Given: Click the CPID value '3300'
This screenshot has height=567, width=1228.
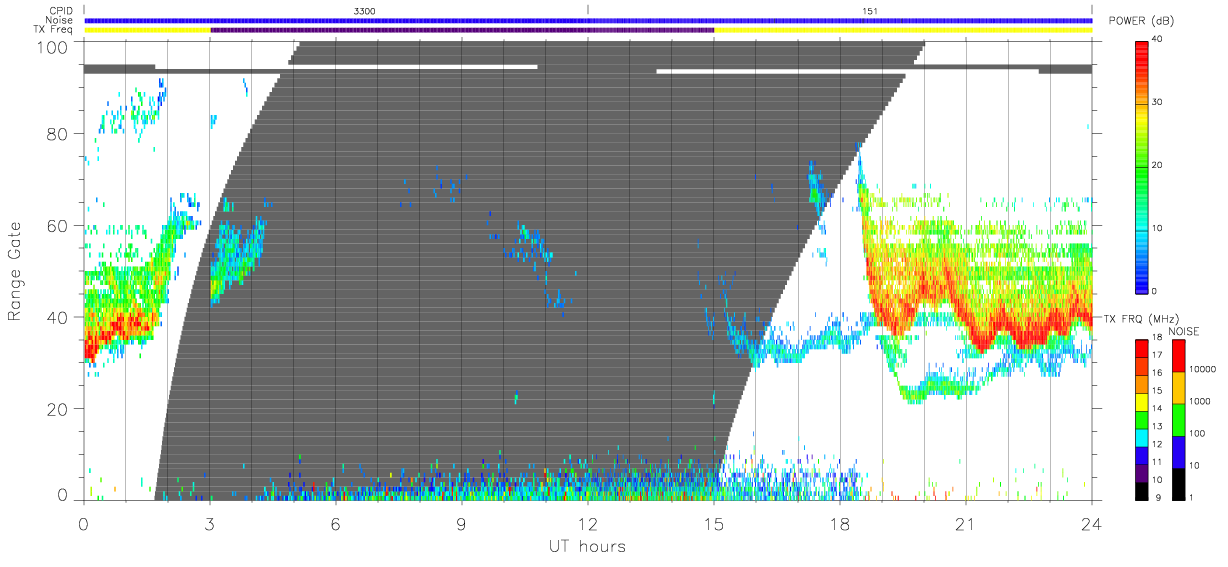Looking at the screenshot, I should (x=365, y=10).
